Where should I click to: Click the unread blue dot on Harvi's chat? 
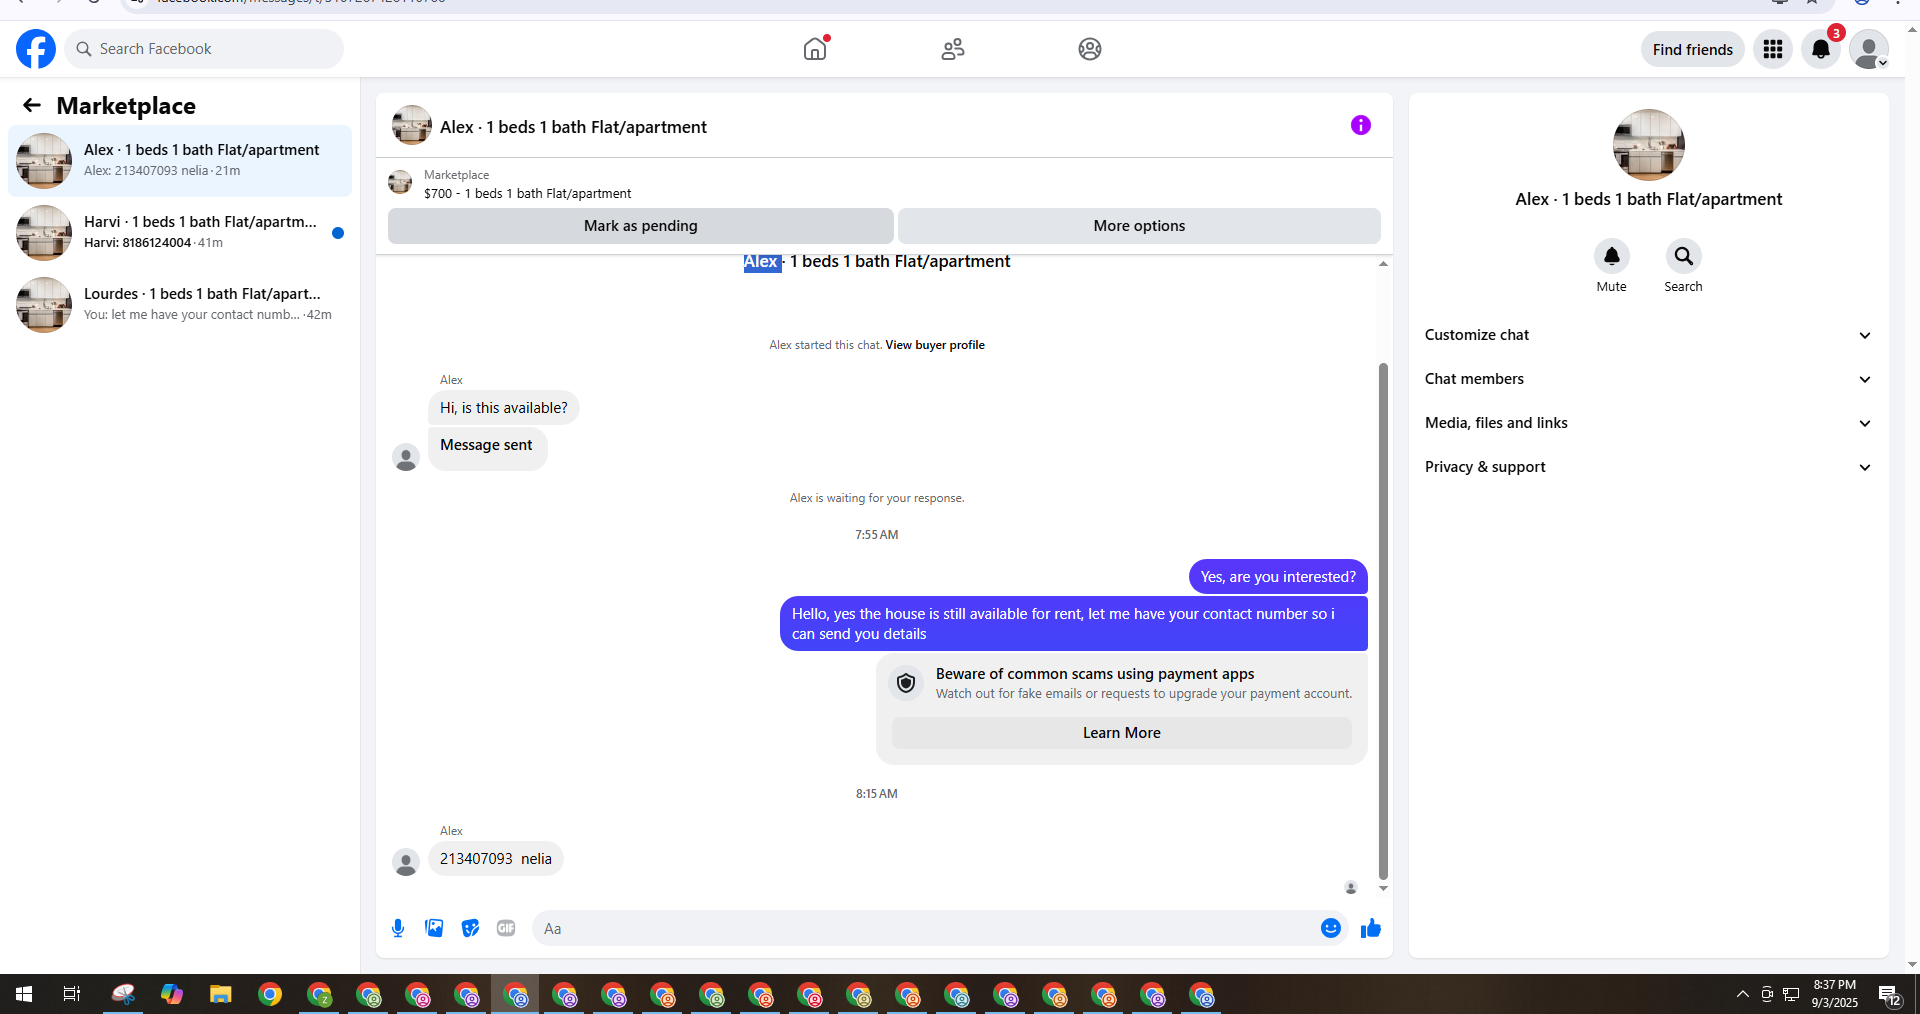(x=338, y=233)
